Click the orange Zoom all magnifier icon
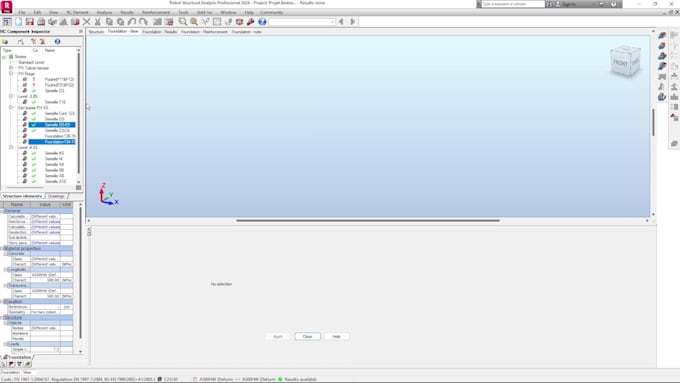This screenshot has width=680, height=383. [194, 22]
